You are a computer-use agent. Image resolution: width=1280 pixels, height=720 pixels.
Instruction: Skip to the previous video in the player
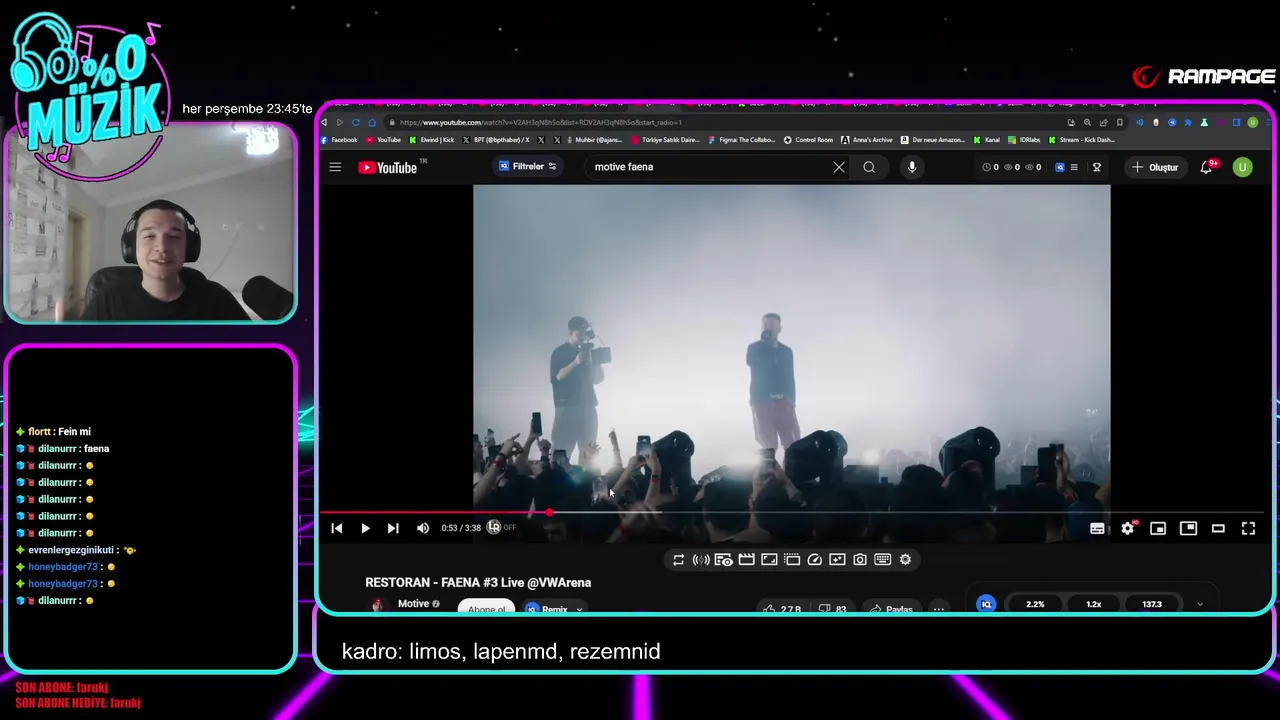(337, 528)
